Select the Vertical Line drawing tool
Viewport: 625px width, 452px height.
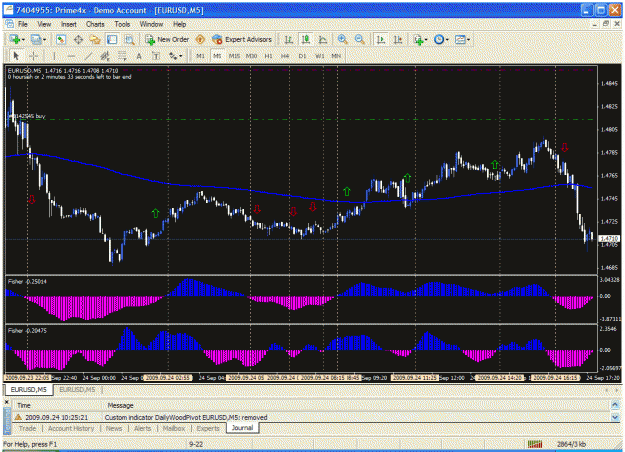point(54,56)
